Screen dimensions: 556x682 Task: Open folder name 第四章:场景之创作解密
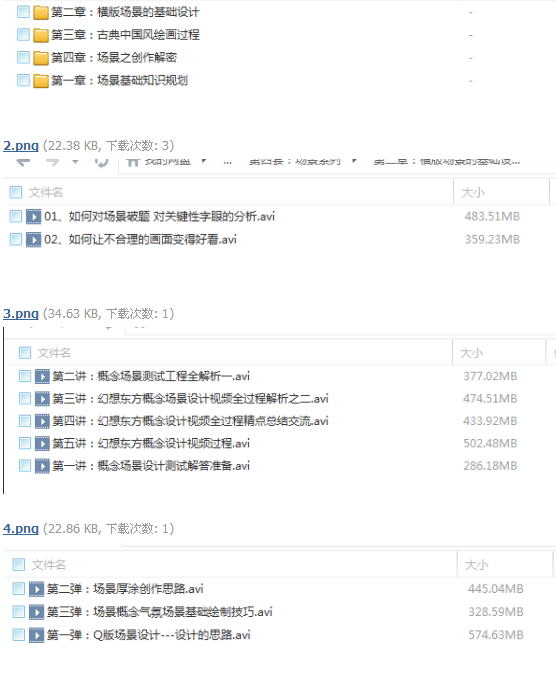tap(114, 58)
